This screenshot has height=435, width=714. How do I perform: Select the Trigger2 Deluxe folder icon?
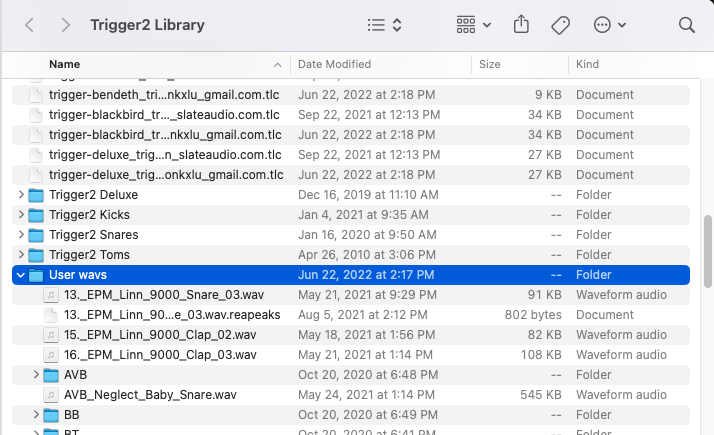pos(36,195)
